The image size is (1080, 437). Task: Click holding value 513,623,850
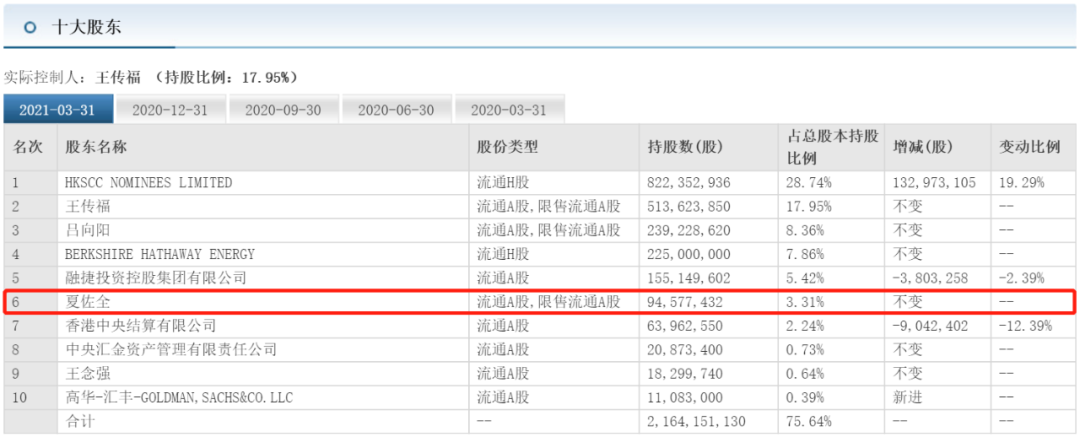689,206
